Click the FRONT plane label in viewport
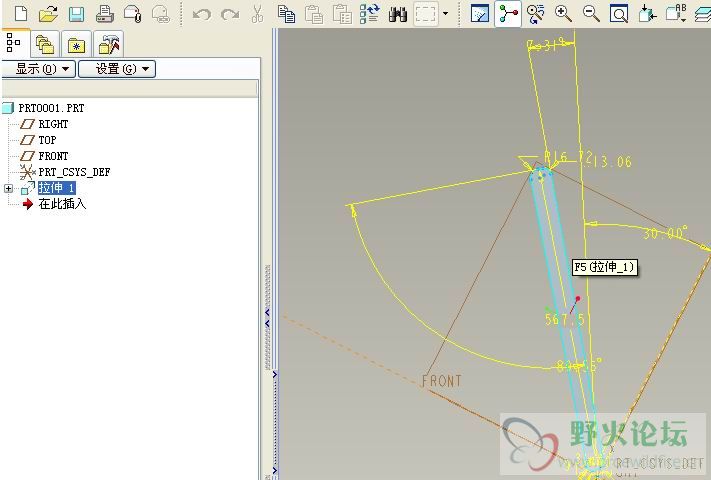This screenshot has height=480, width=711. click(442, 381)
